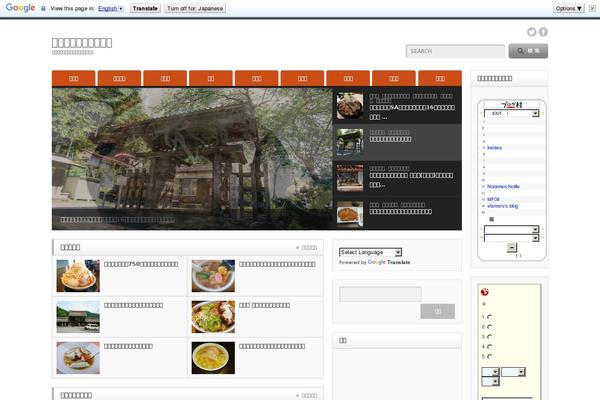The width and height of the screenshot is (600, 400).
Task: Click the four-character orange navigation tab
Action: pos(119,78)
